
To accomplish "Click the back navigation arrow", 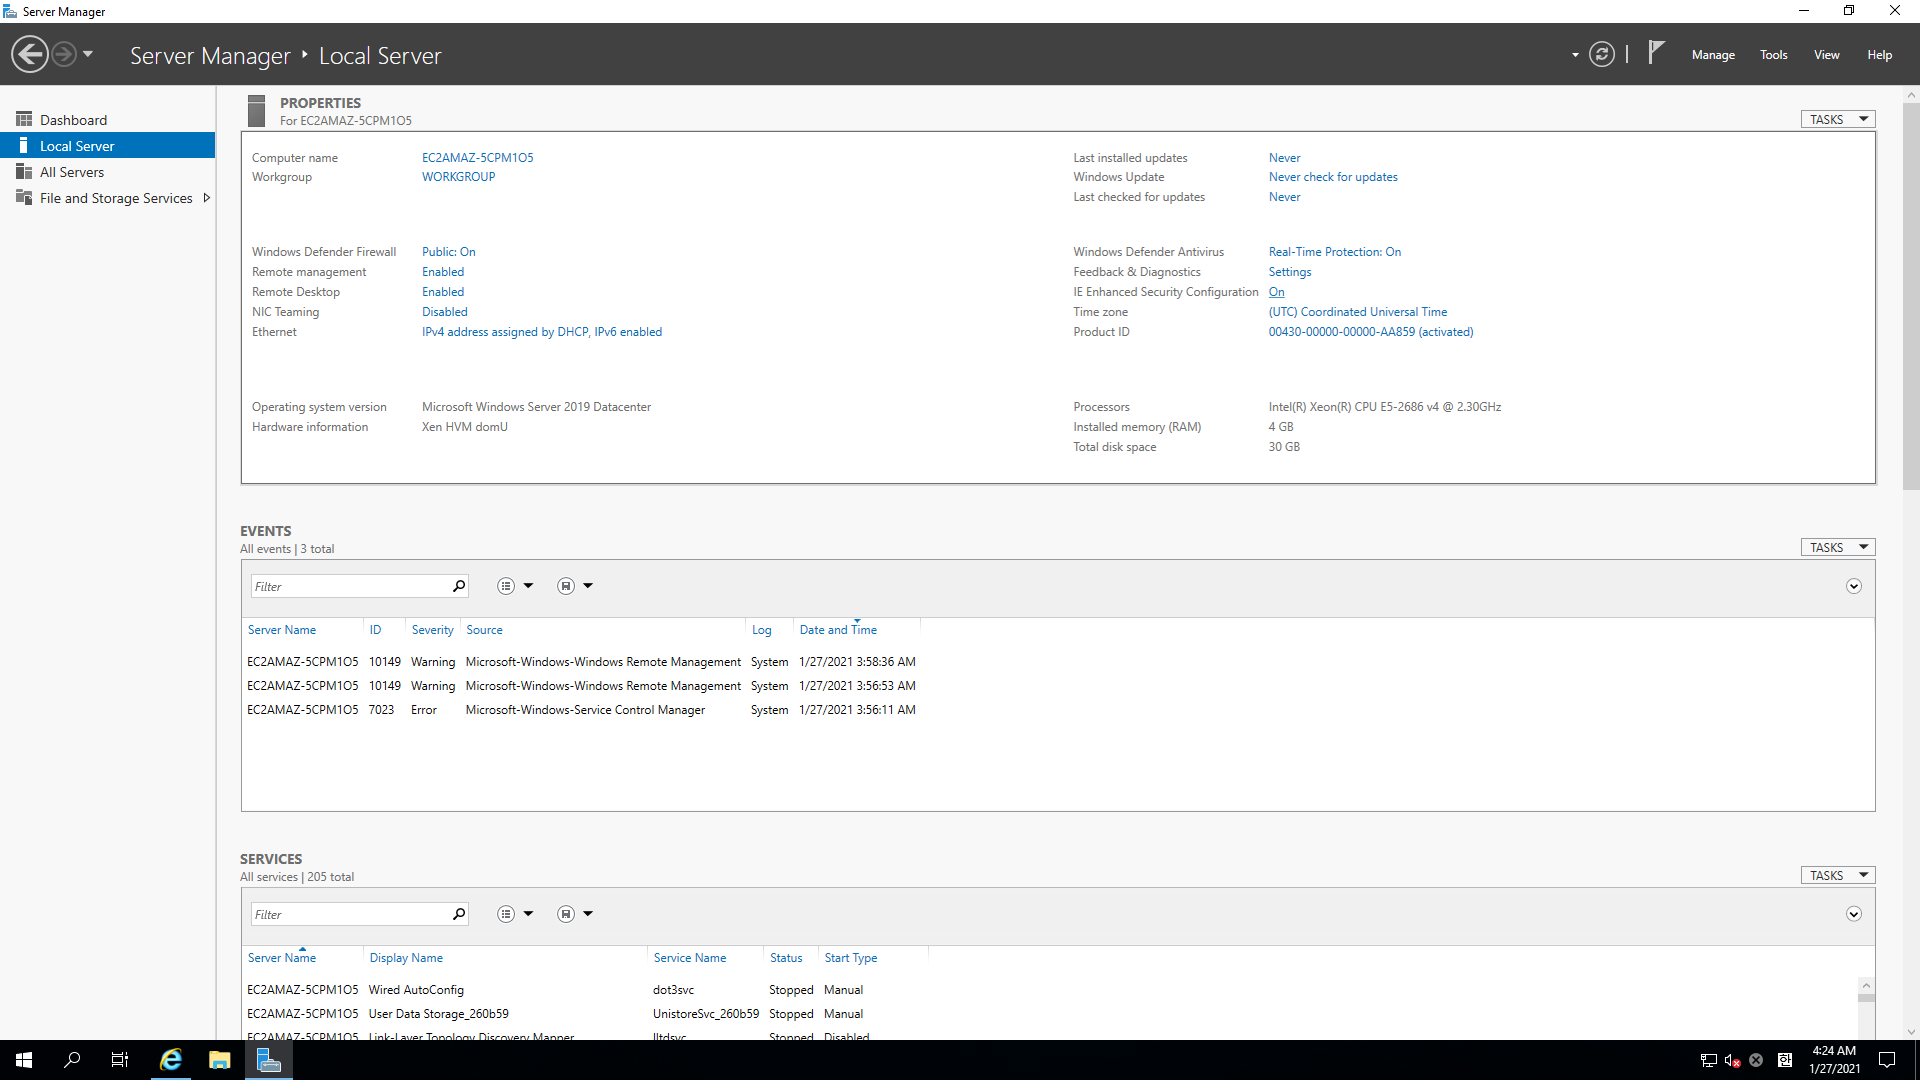I will point(30,54).
